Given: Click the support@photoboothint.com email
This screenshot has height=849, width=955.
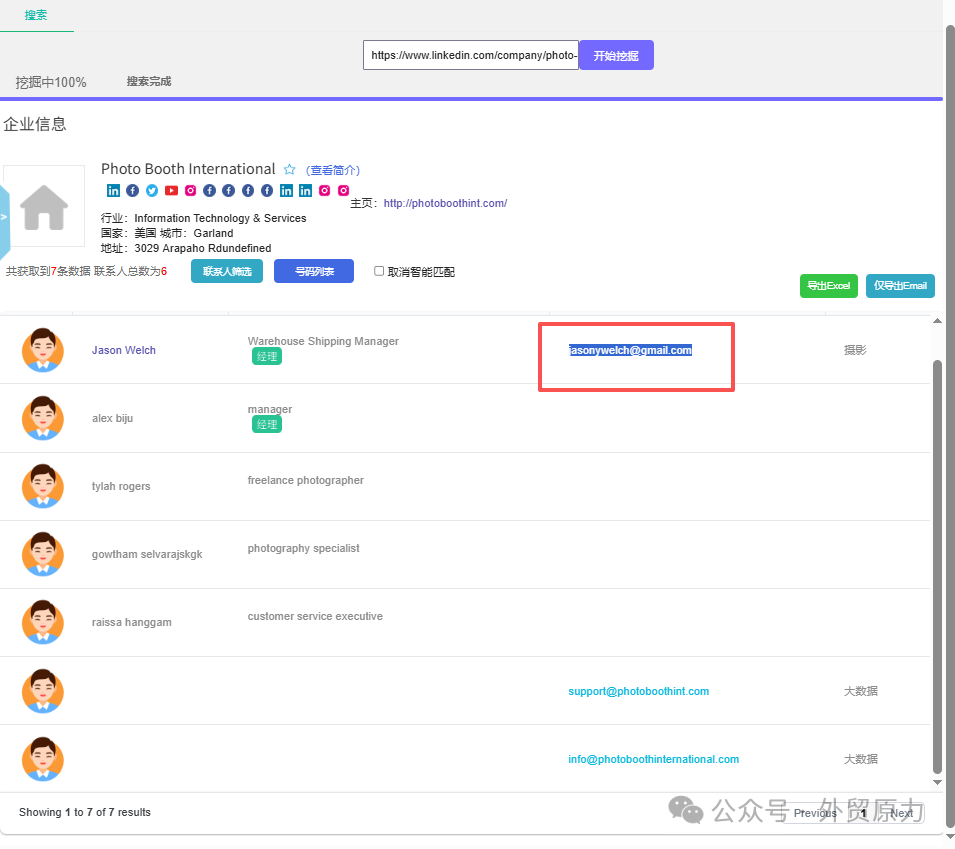Looking at the screenshot, I should coord(638,691).
